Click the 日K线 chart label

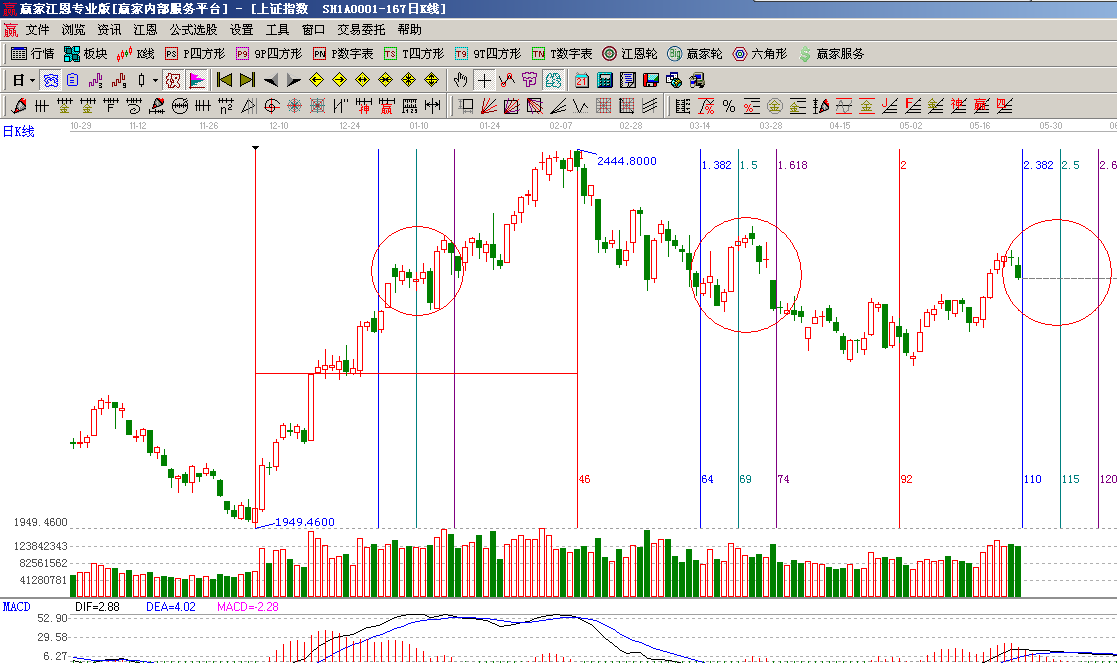(x=18, y=132)
